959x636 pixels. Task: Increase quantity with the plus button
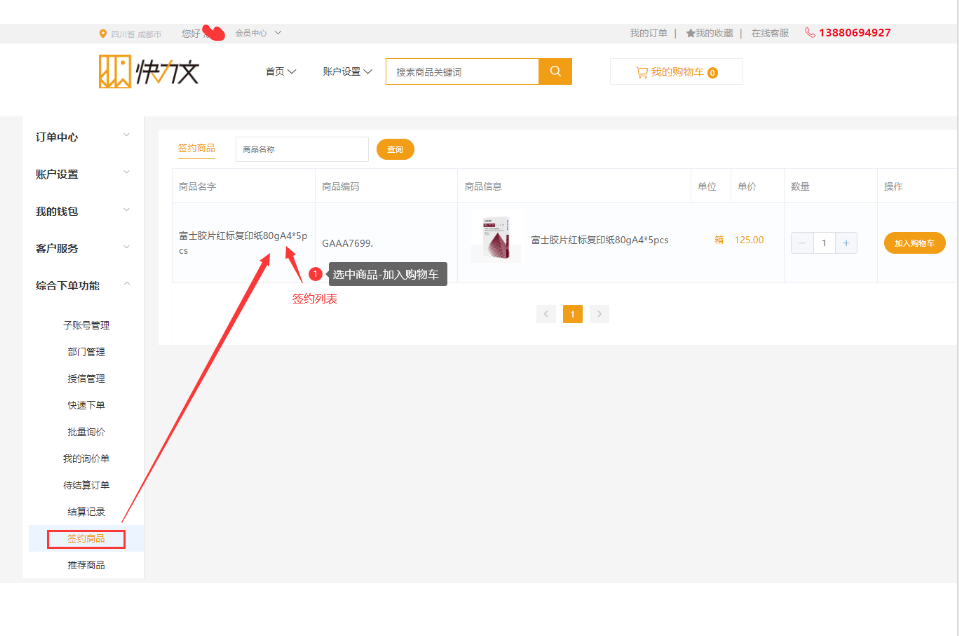846,243
